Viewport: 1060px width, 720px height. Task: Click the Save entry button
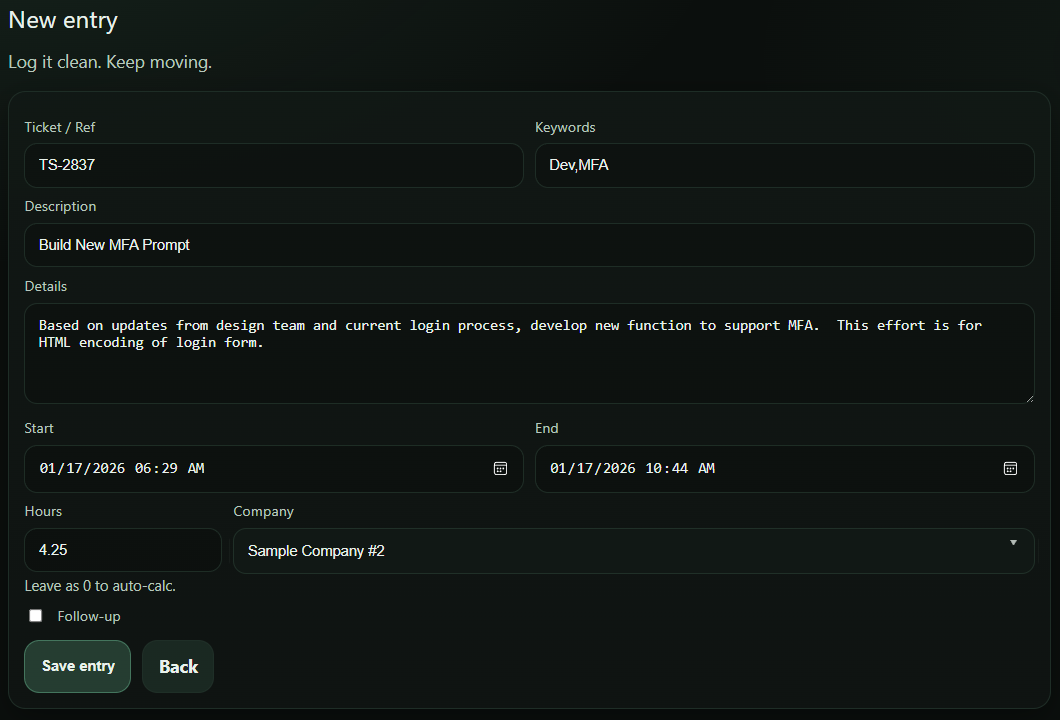pyautogui.click(x=77, y=666)
